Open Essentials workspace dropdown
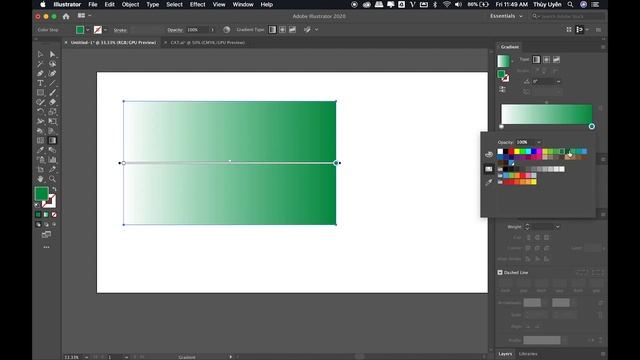This screenshot has width=640, height=360. [507, 16]
